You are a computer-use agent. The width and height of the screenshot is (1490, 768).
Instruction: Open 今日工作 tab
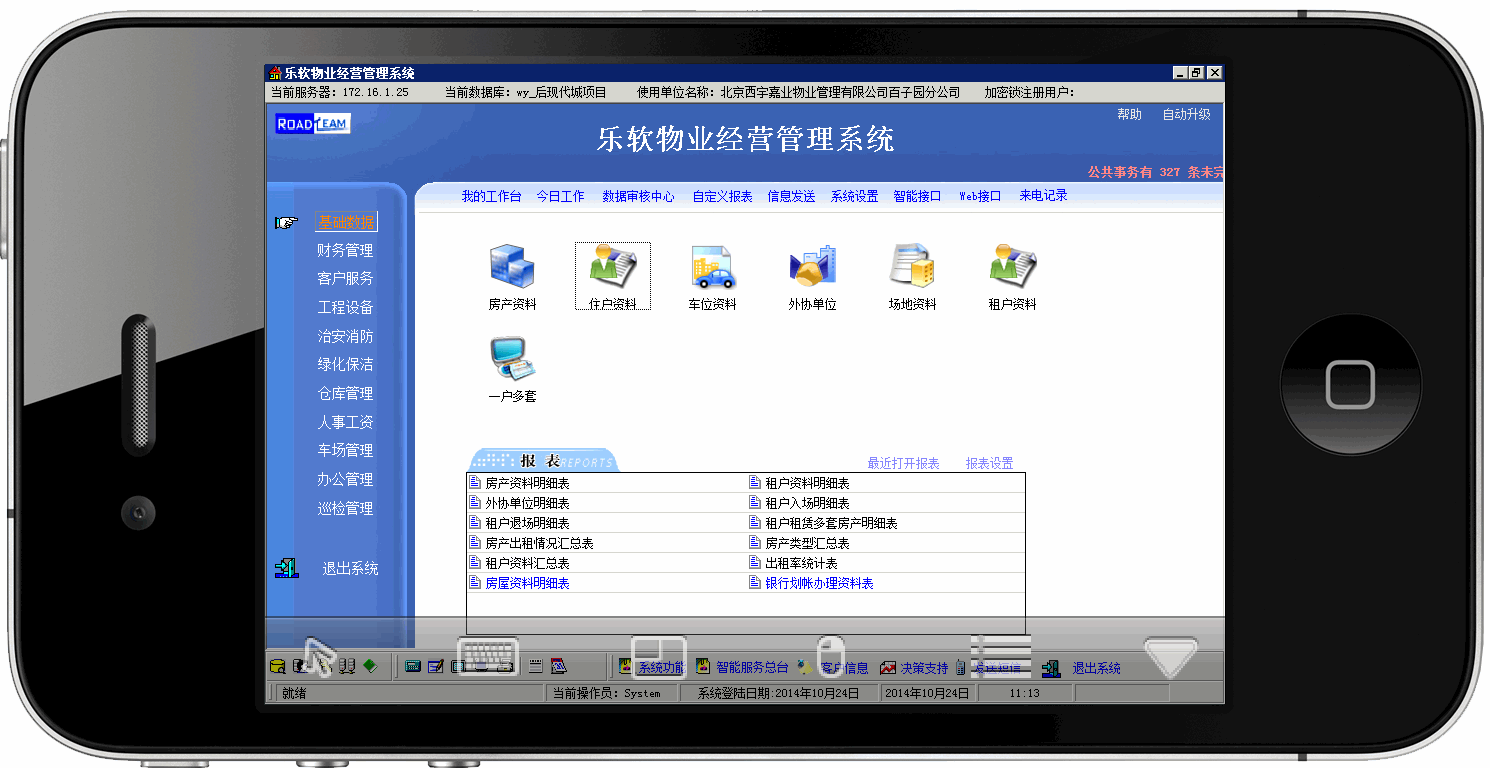coord(560,196)
